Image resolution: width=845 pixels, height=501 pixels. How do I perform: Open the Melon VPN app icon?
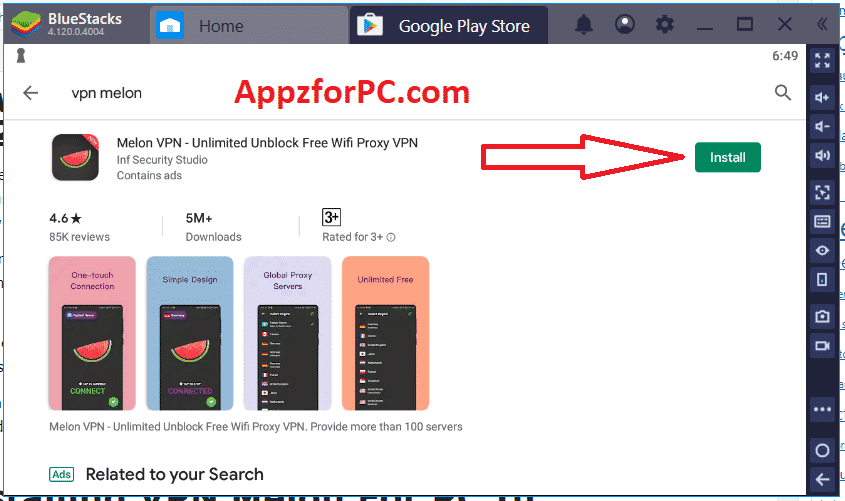point(75,157)
